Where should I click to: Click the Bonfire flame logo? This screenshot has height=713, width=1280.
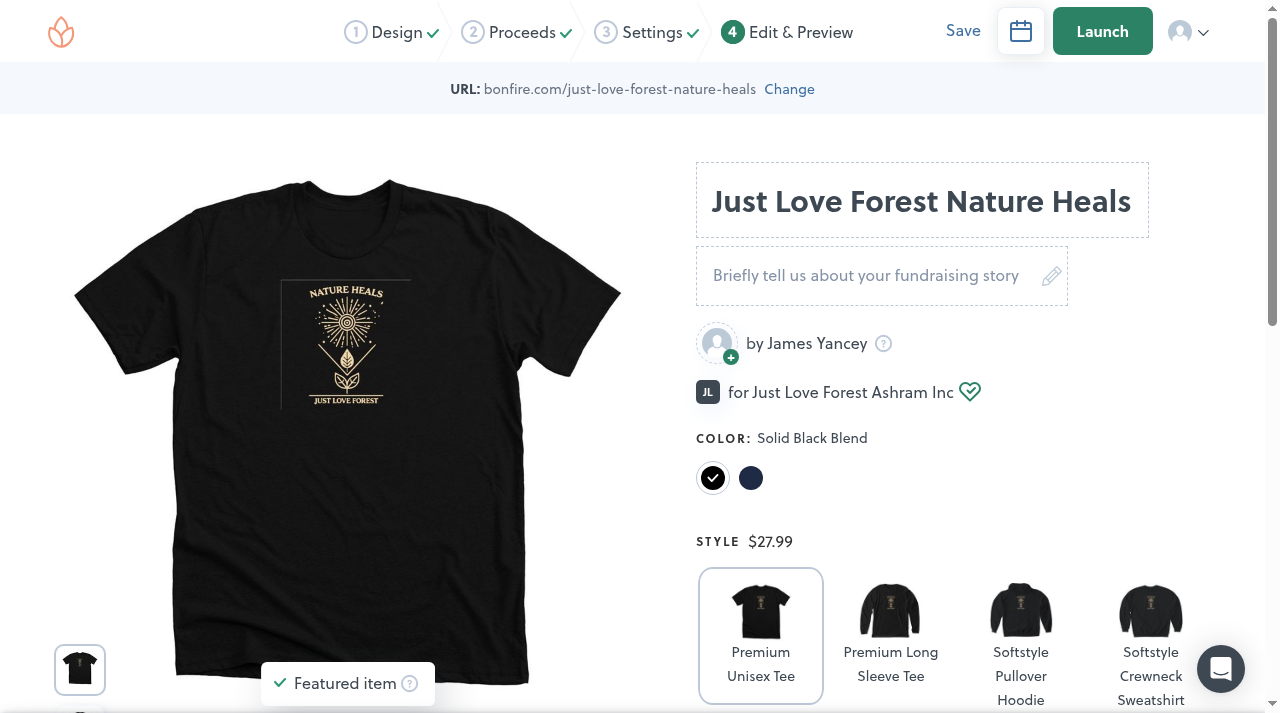61,32
